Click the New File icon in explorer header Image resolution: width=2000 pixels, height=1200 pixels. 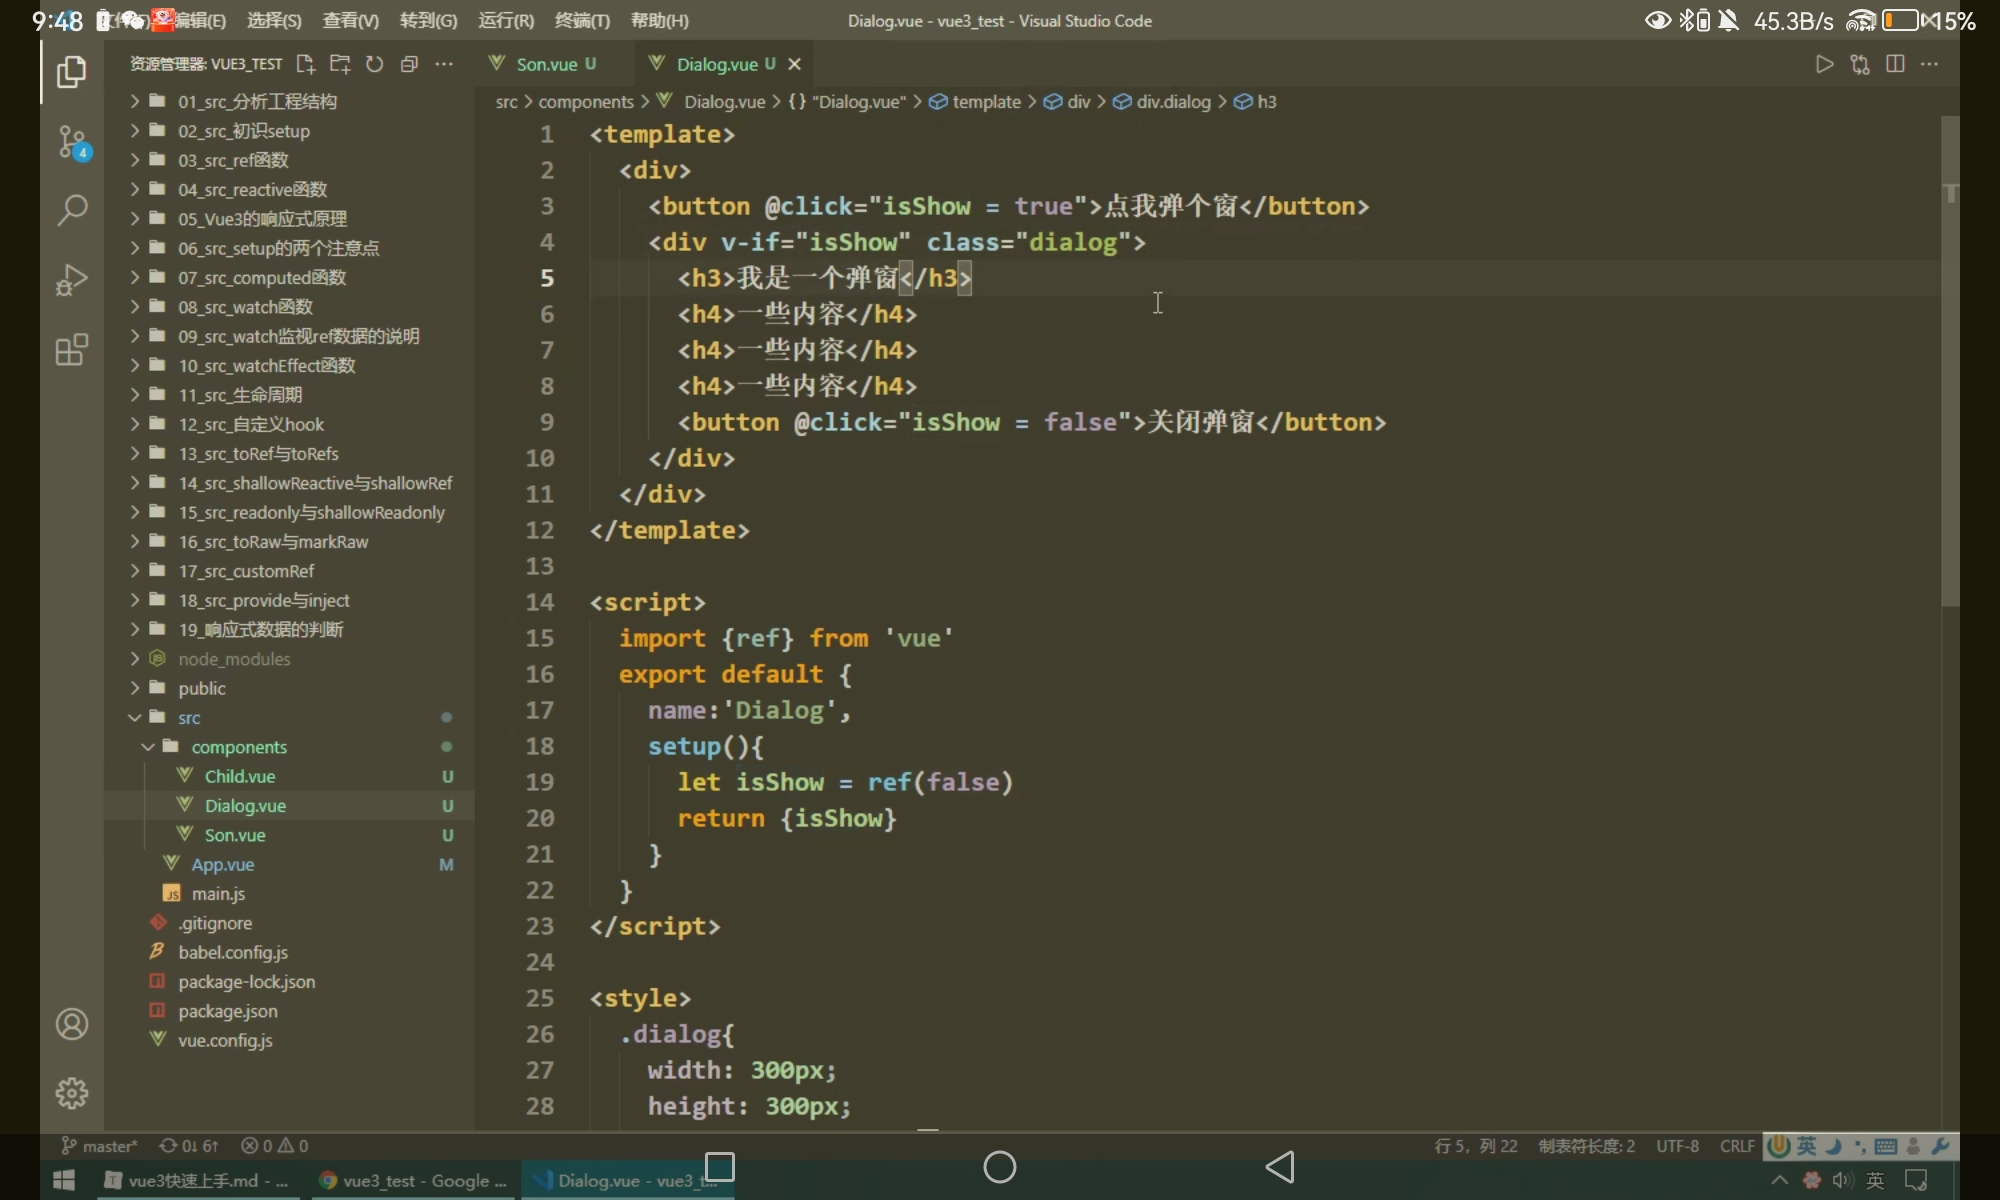306,64
